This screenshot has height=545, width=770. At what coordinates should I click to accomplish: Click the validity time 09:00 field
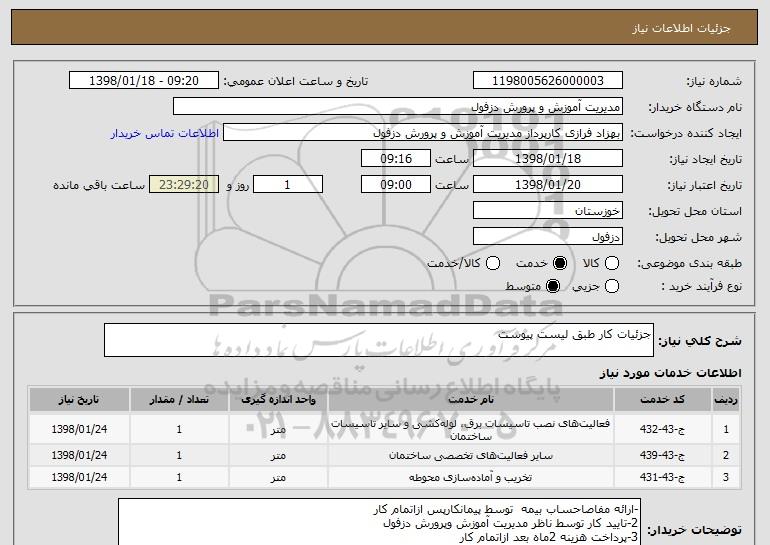coord(396,185)
